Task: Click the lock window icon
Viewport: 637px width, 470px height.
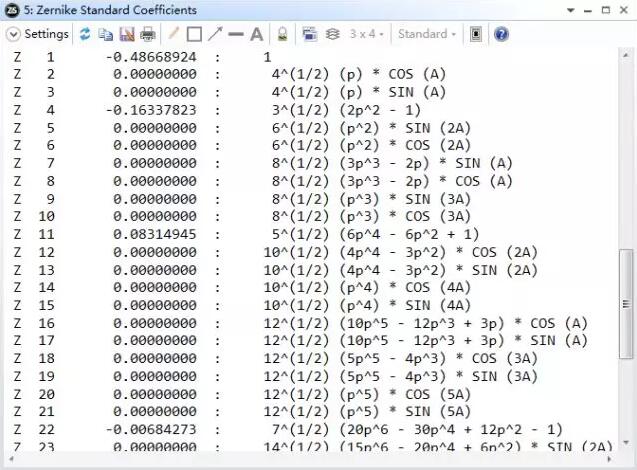Action: (x=282, y=34)
